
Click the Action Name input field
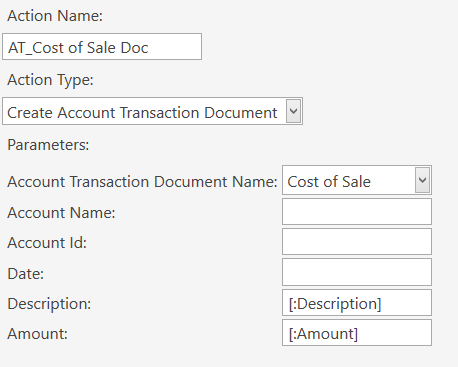point(102,46)
